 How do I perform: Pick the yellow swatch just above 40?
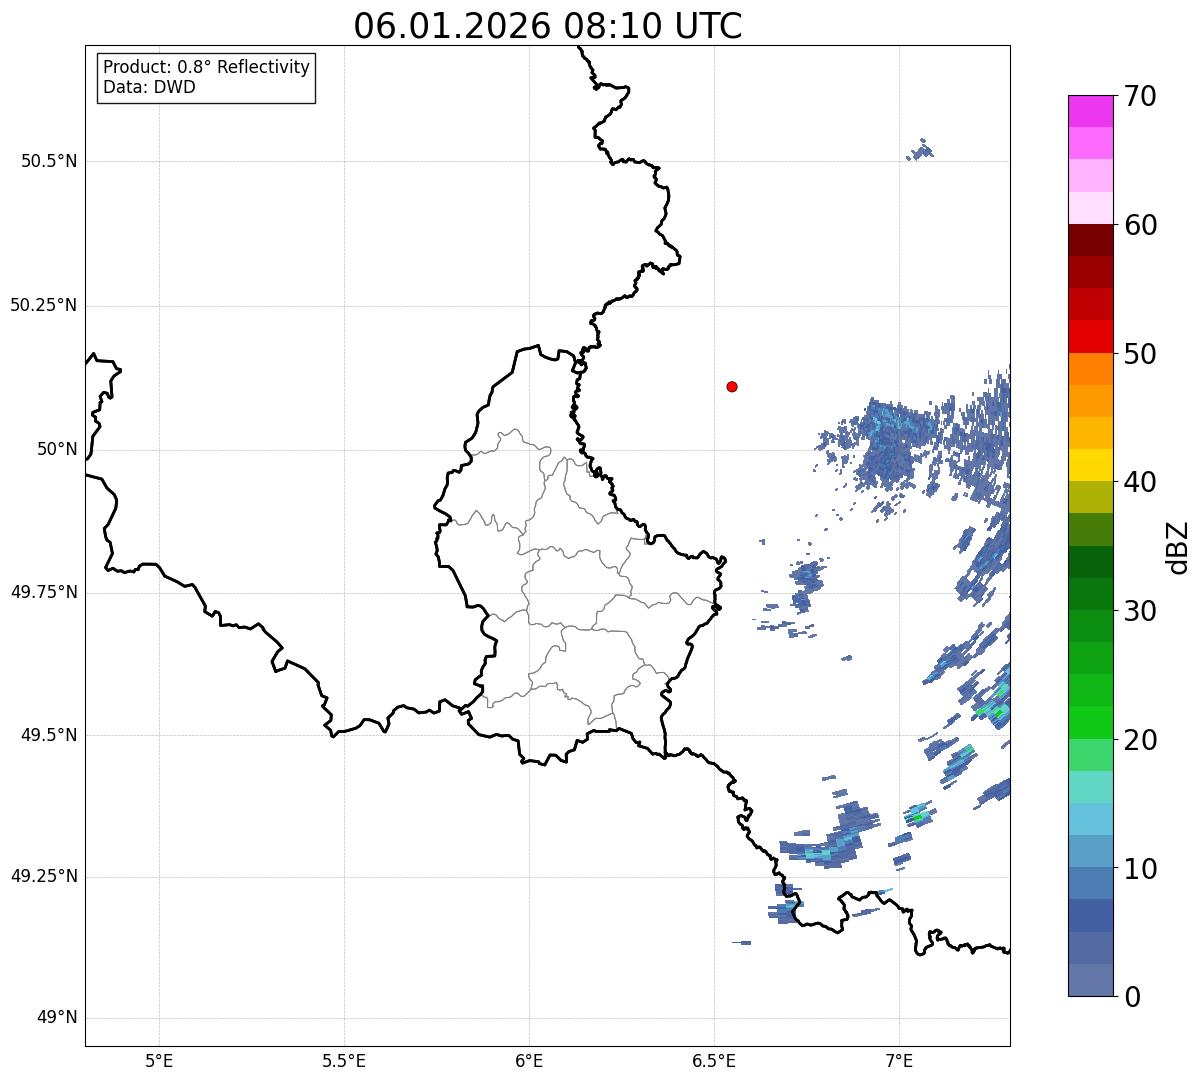(x=1090, y=465)
